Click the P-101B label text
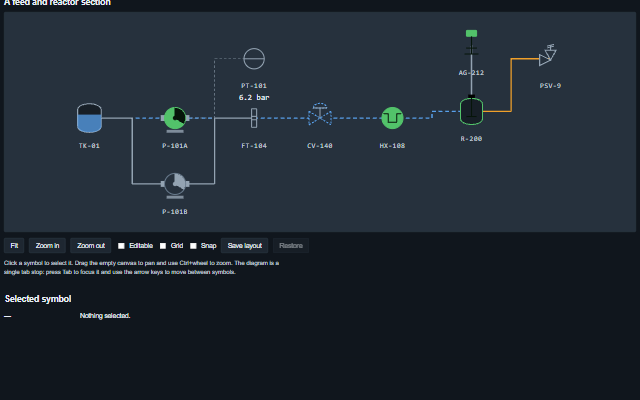The width and height of the screenshot is (640, 400). point(175,212)
